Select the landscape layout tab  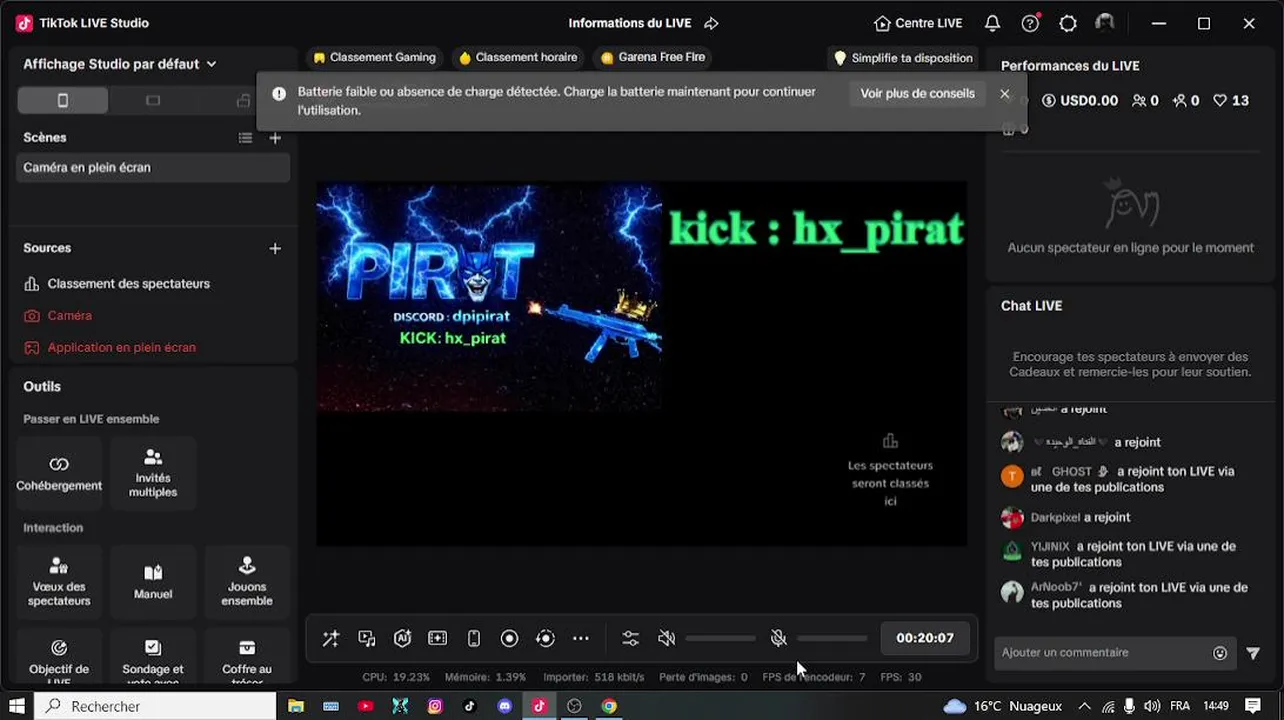[x=153, y=100]
